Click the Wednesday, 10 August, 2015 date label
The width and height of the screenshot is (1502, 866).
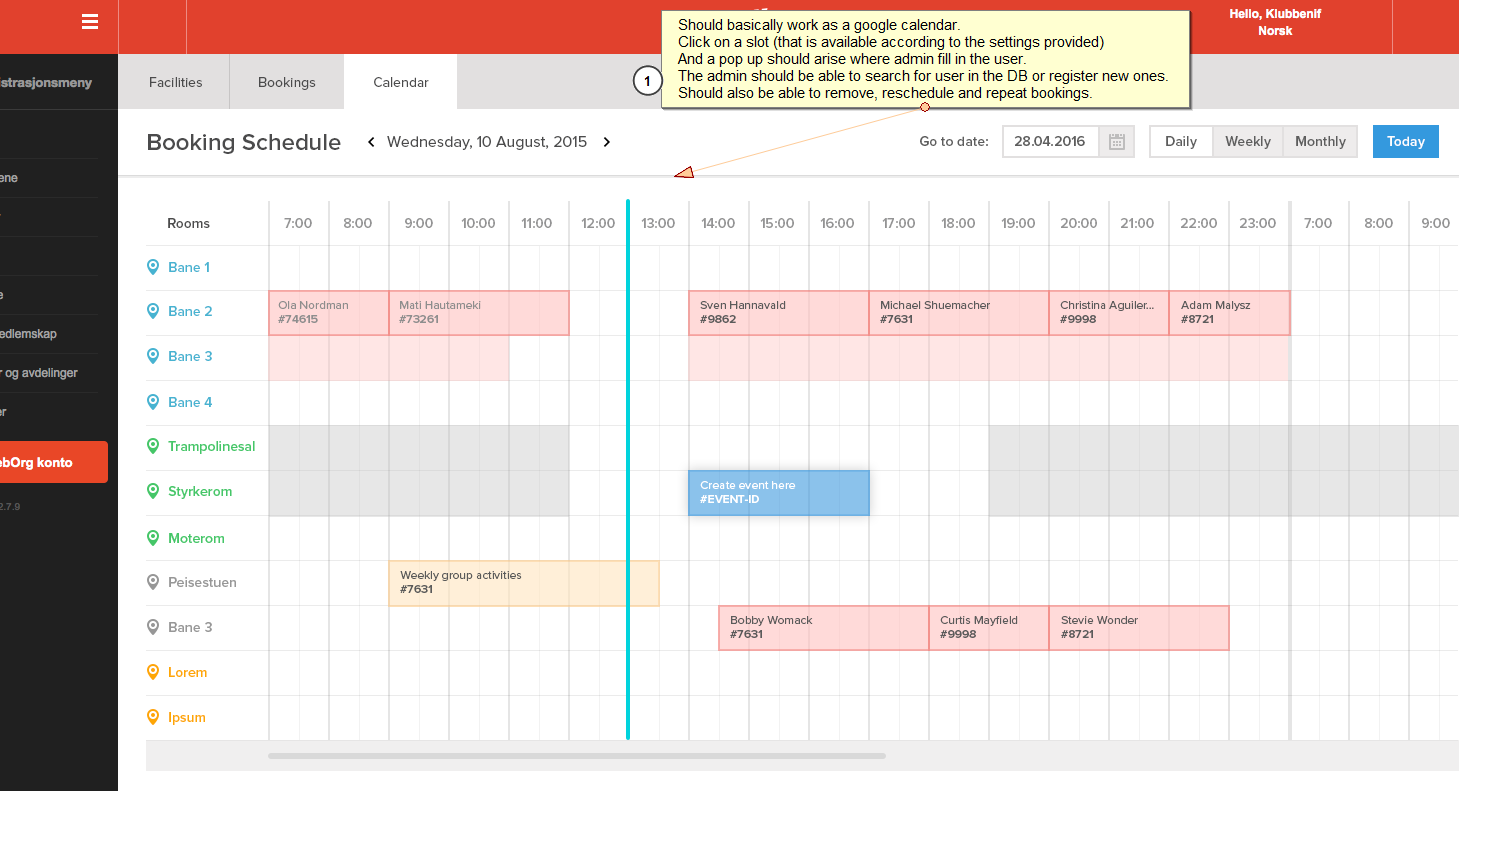pyautogui.click(x=487, y=142)
